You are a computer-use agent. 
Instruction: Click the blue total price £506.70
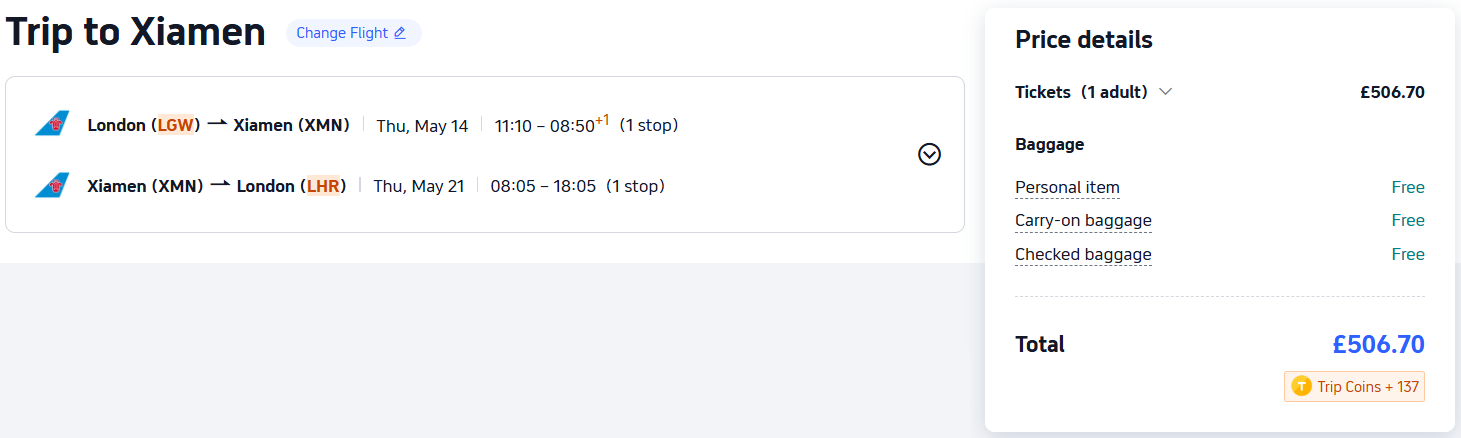(1377, 345)
